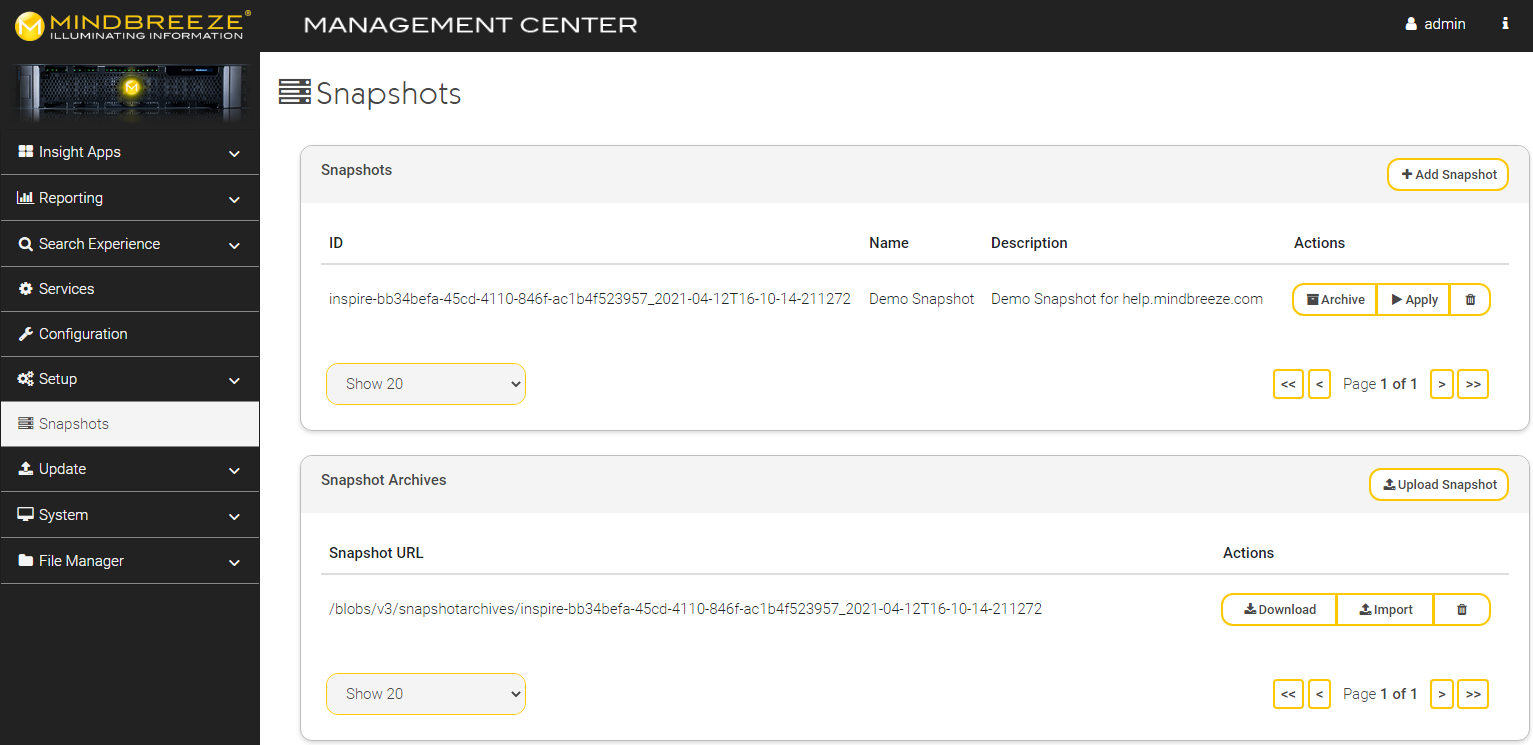Expand Update menu chevron
Viewport: 1533px width, 745px height.
tap(234, 470)
